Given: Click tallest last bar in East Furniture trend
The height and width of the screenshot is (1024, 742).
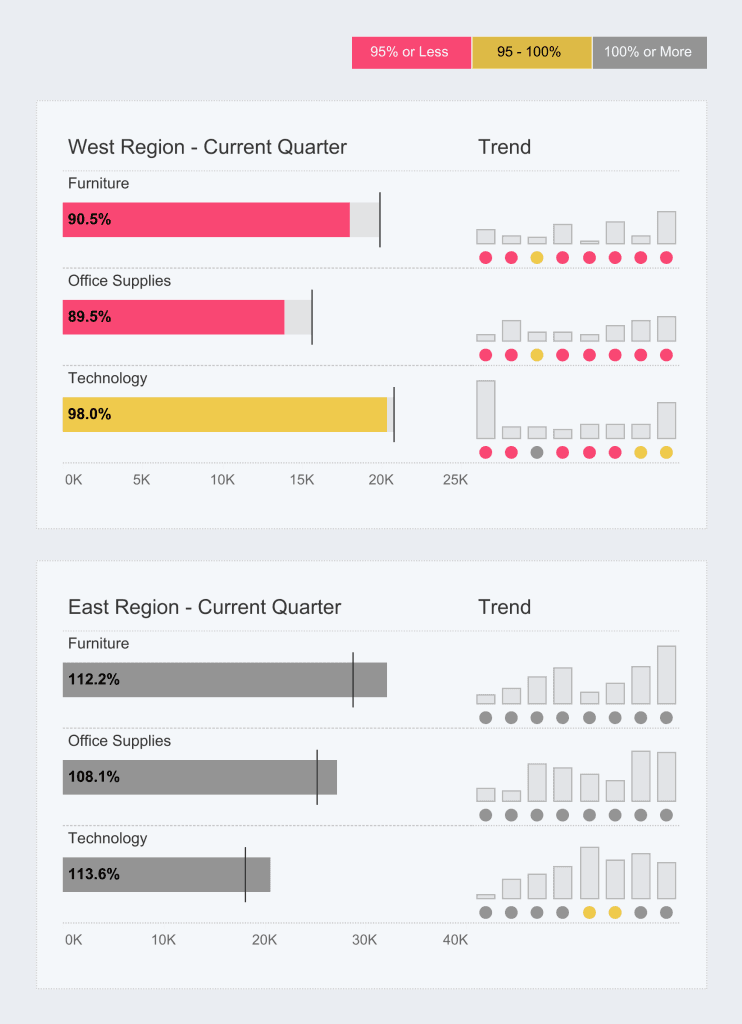Looking at the screenshot, I should pos(666,675).
